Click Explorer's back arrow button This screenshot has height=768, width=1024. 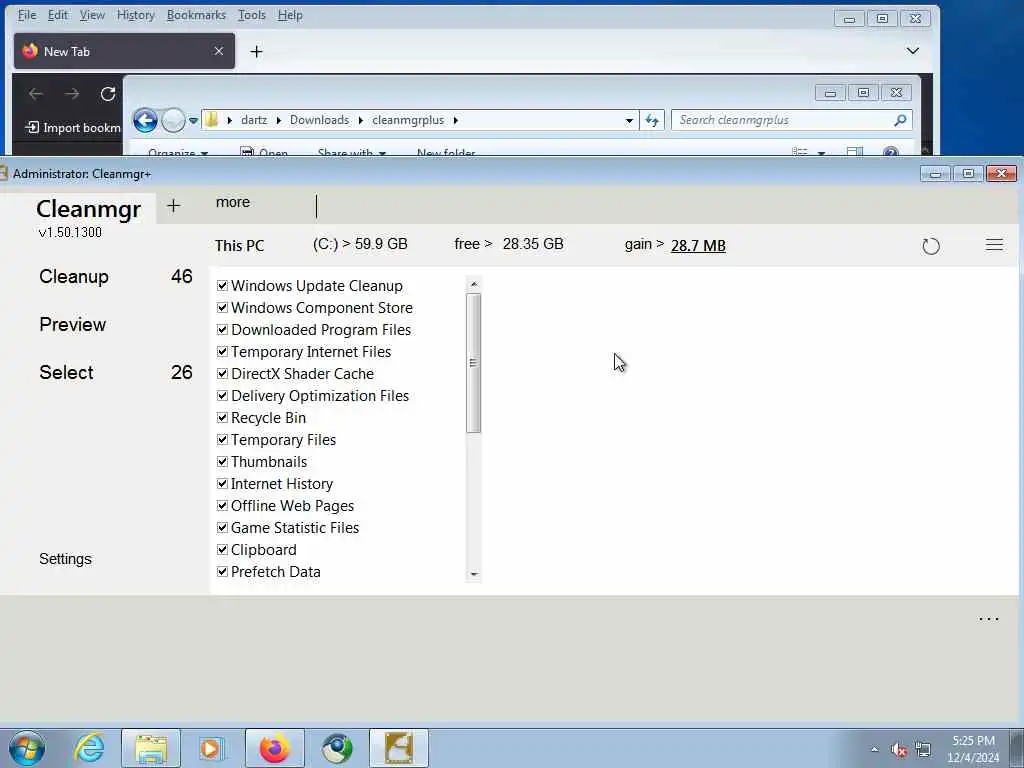(145, 121)
